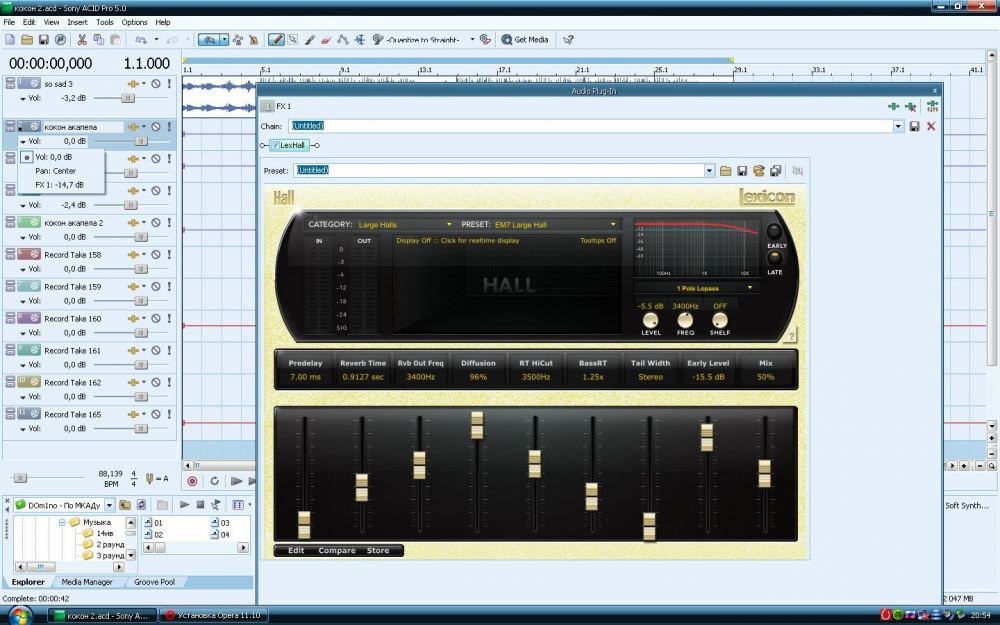Create a new project with toolbar icon
The image size is (1000, 625).
pos(10,40)
